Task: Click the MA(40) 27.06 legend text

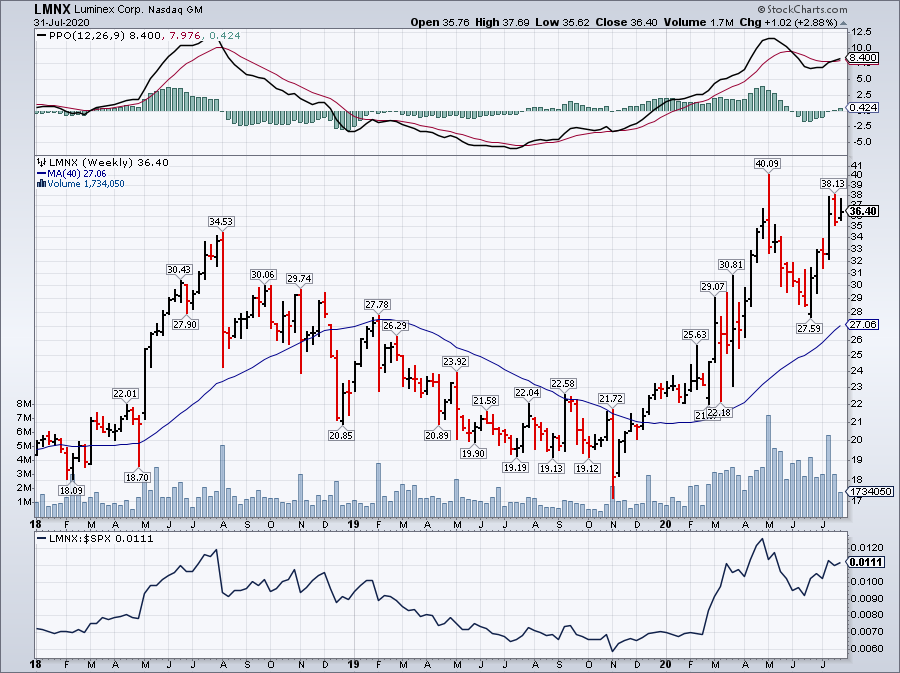Action: coord(76,173)
